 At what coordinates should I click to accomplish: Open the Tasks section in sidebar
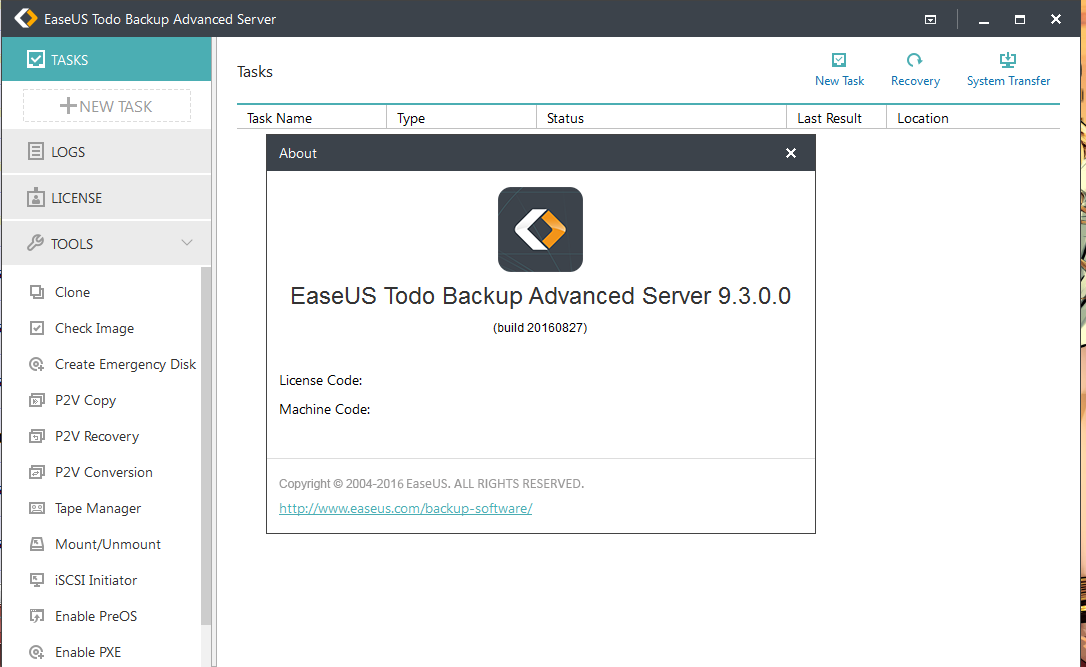tap(107, 60)
